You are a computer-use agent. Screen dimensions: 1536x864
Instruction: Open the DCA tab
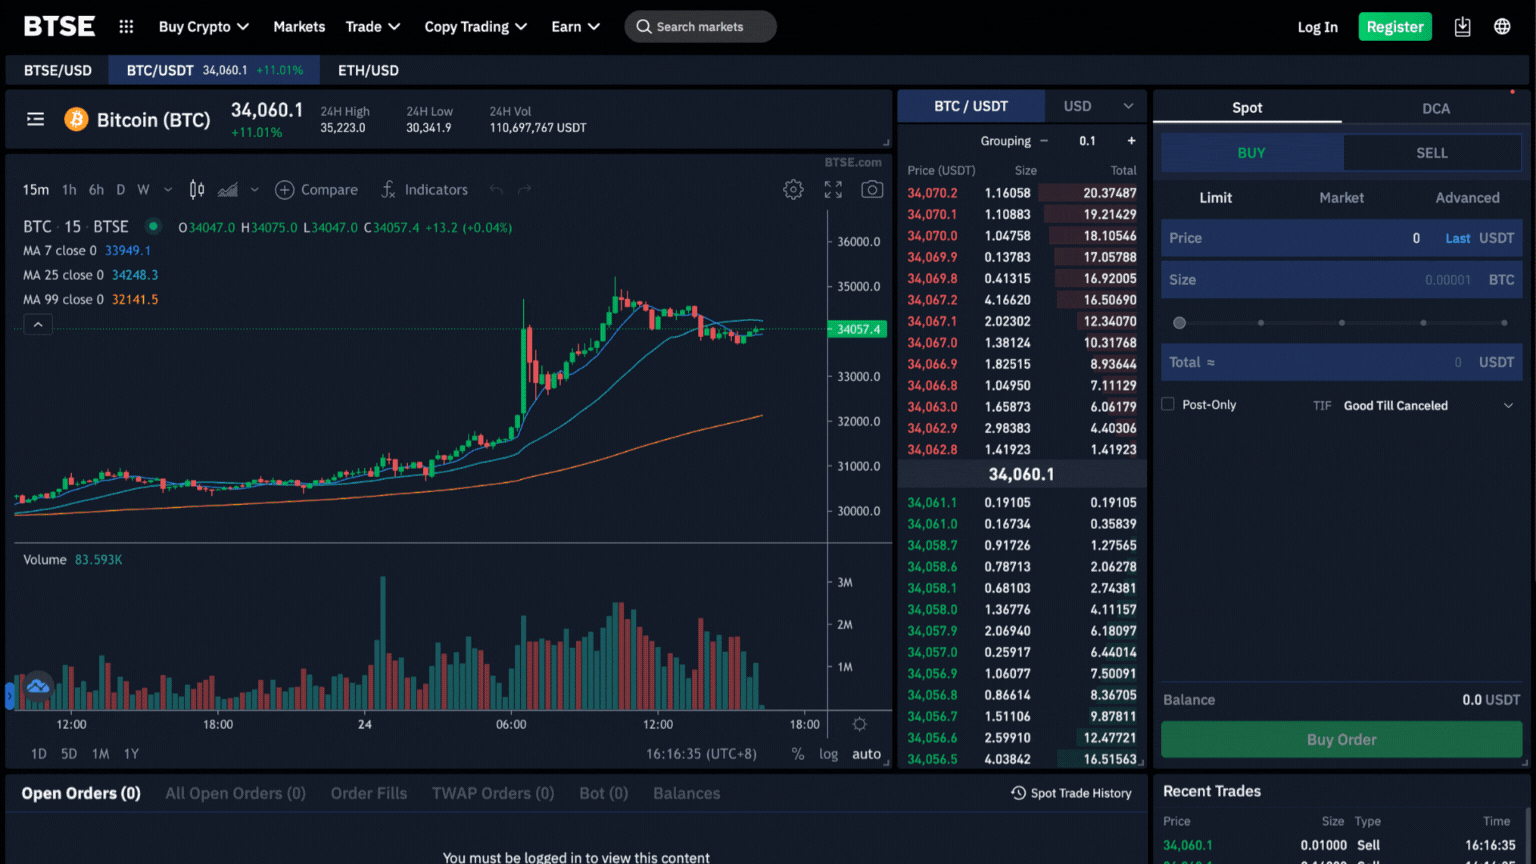pos(1436,108)
